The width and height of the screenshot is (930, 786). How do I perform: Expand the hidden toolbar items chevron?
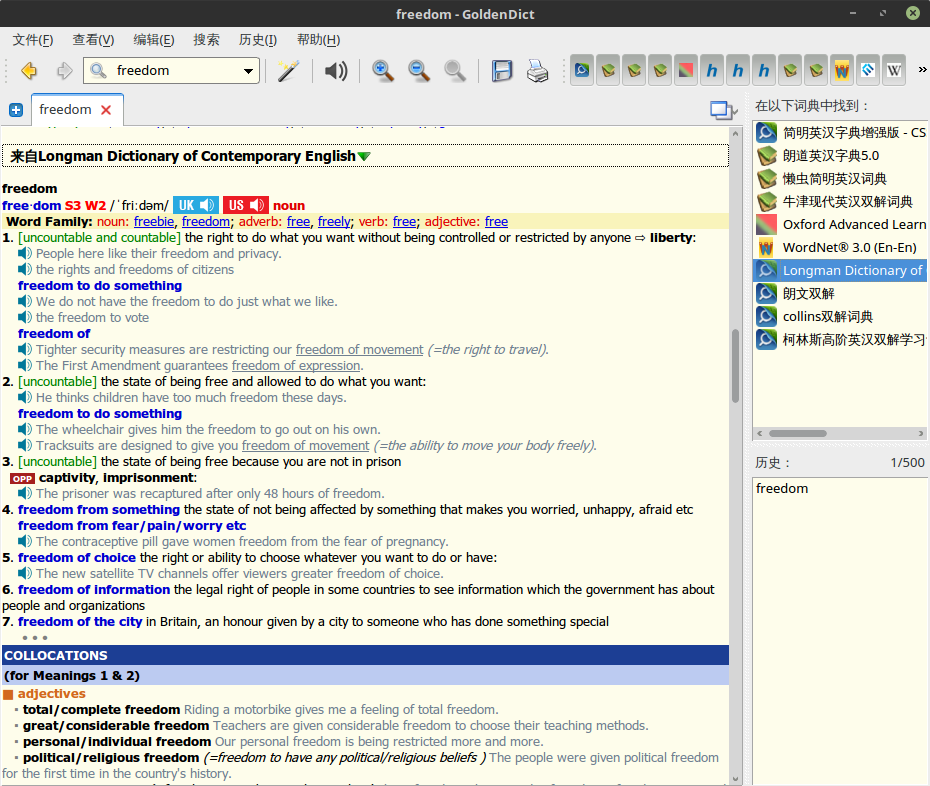(x=921, y=71)
